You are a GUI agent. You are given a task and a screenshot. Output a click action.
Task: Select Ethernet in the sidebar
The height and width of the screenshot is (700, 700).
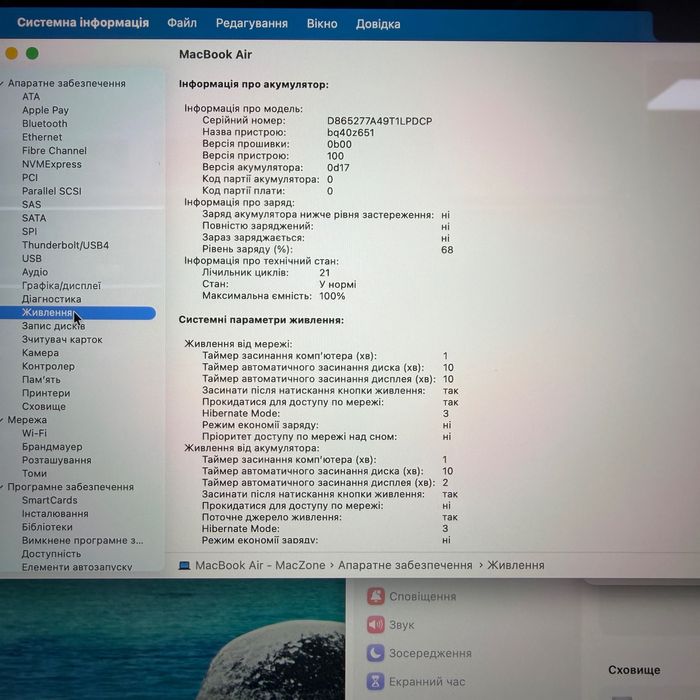click(42, 137)
